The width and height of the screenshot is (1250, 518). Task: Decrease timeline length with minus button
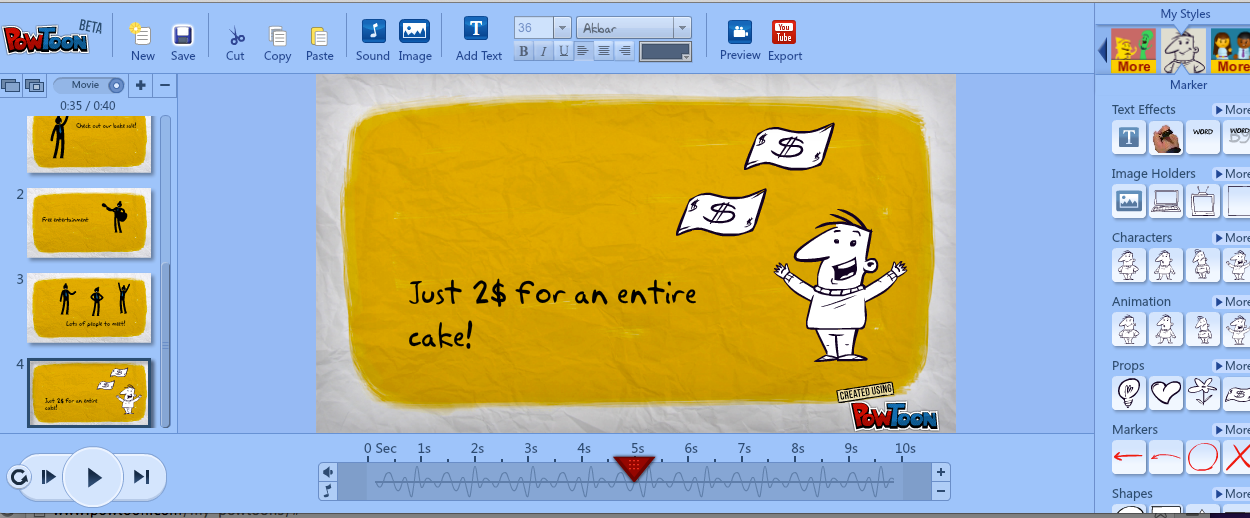(941, 491)
